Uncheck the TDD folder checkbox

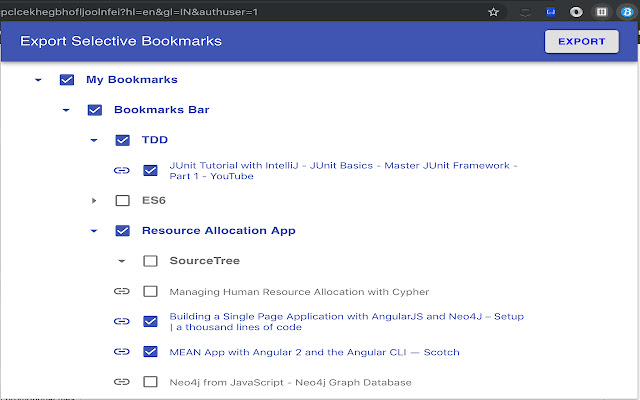pos(123,140)
